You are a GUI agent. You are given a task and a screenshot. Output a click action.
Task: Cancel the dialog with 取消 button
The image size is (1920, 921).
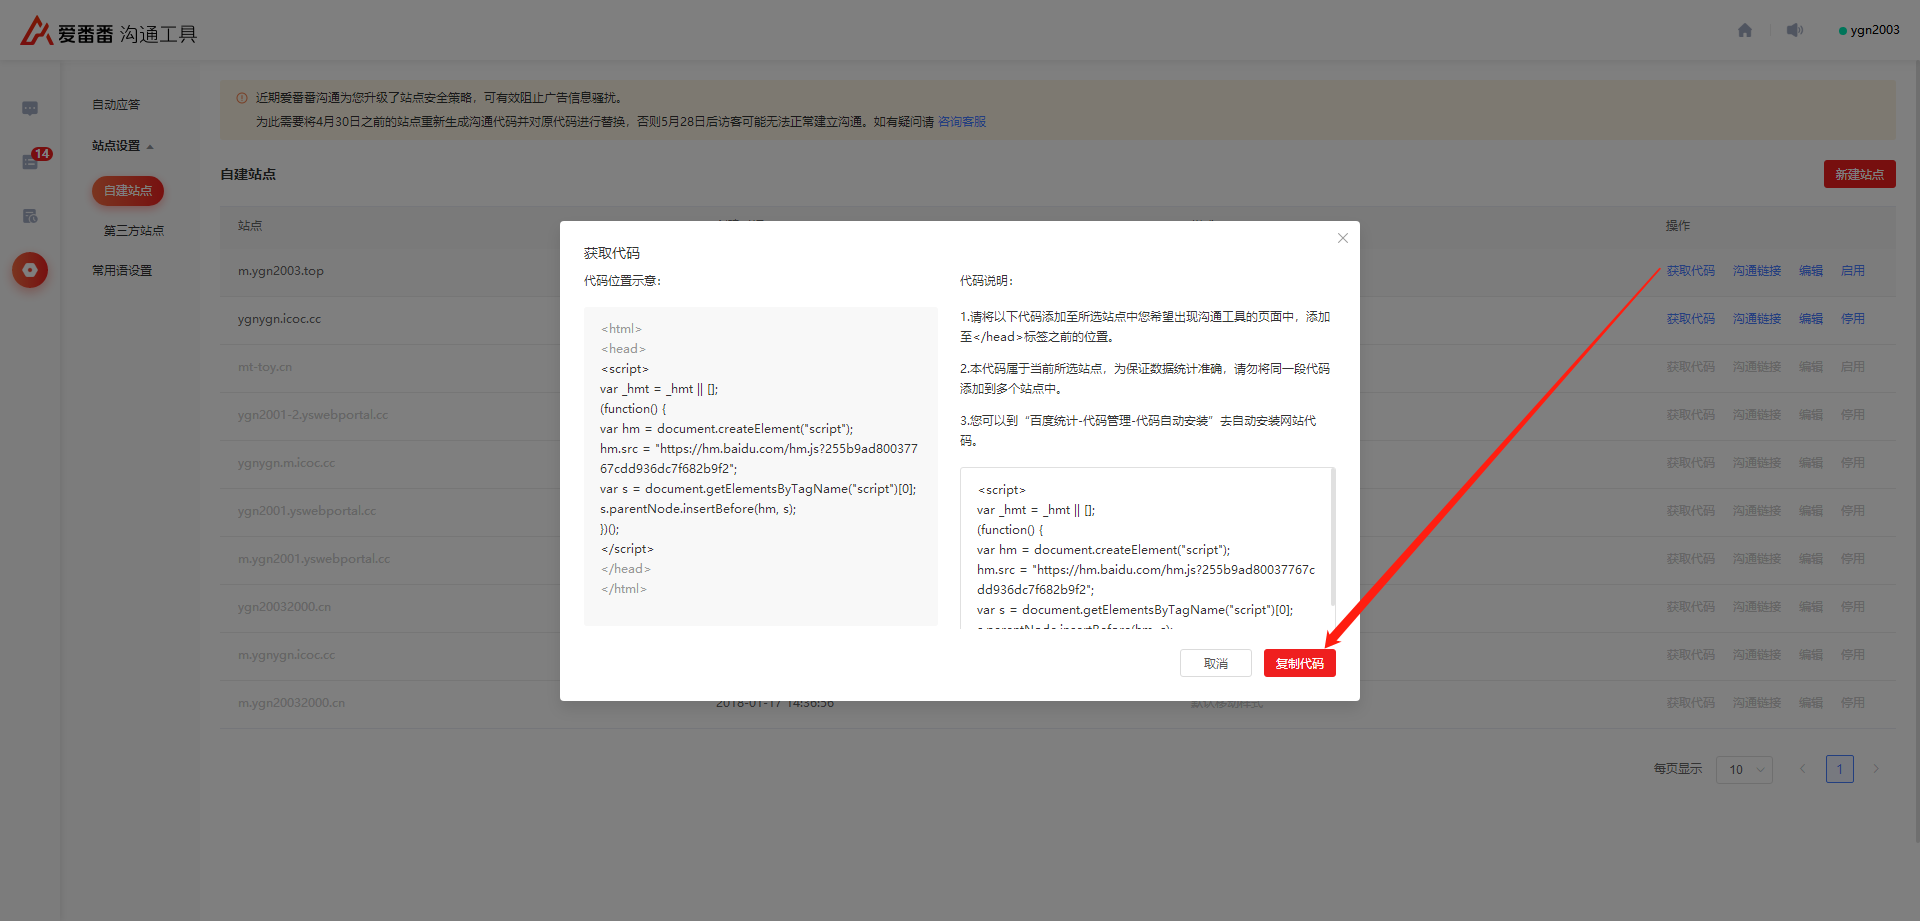pyautogui.click(x=1215, y=663)
